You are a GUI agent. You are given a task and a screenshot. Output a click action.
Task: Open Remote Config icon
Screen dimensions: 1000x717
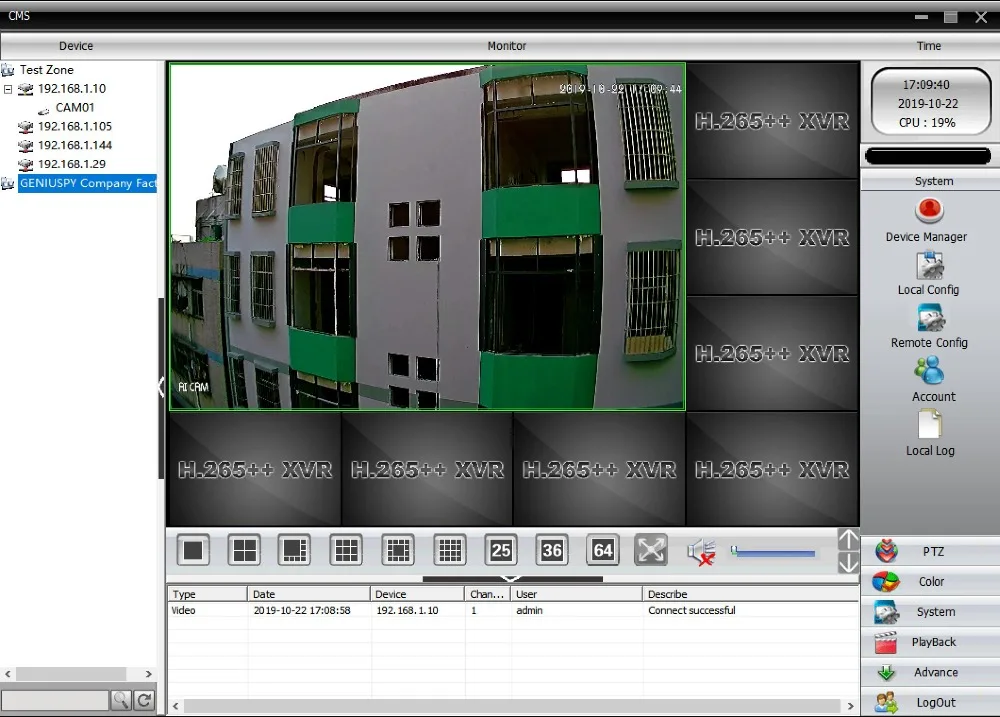(x=930, y=318)
